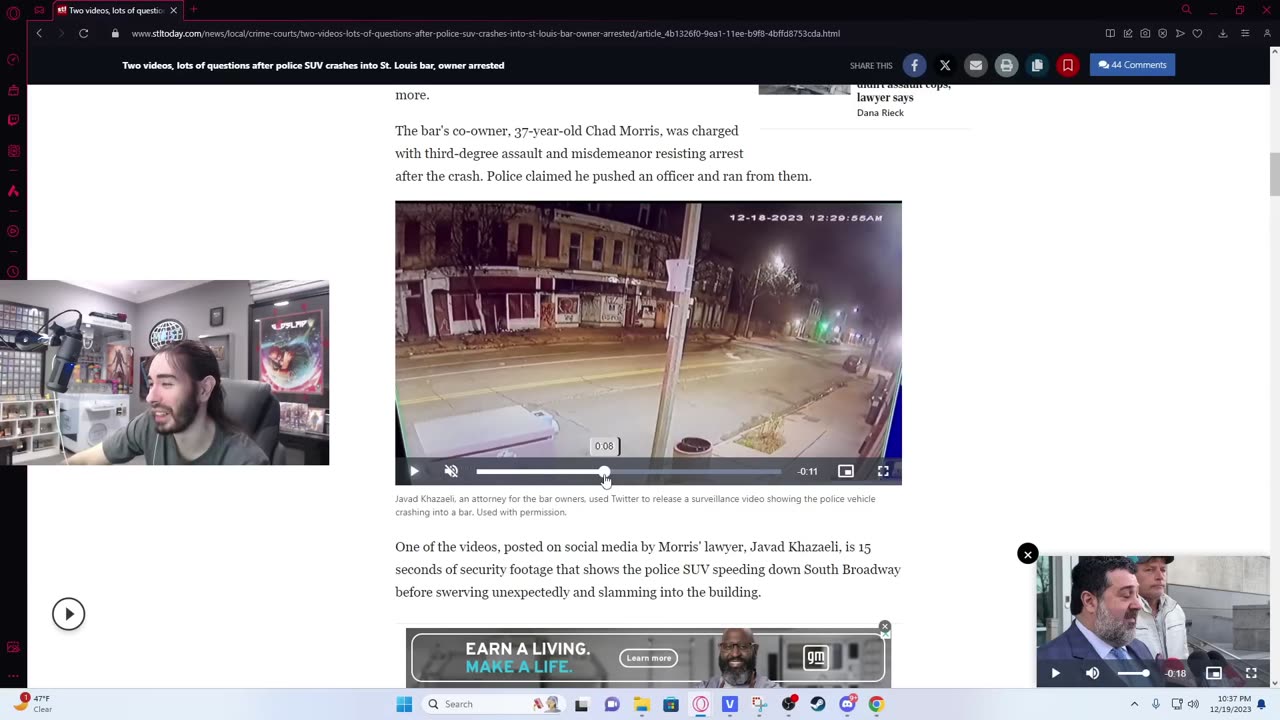1280x720 pixels.
Task: Close the 'Two videos, lots of questions' tab
Action: click(173, 10)
